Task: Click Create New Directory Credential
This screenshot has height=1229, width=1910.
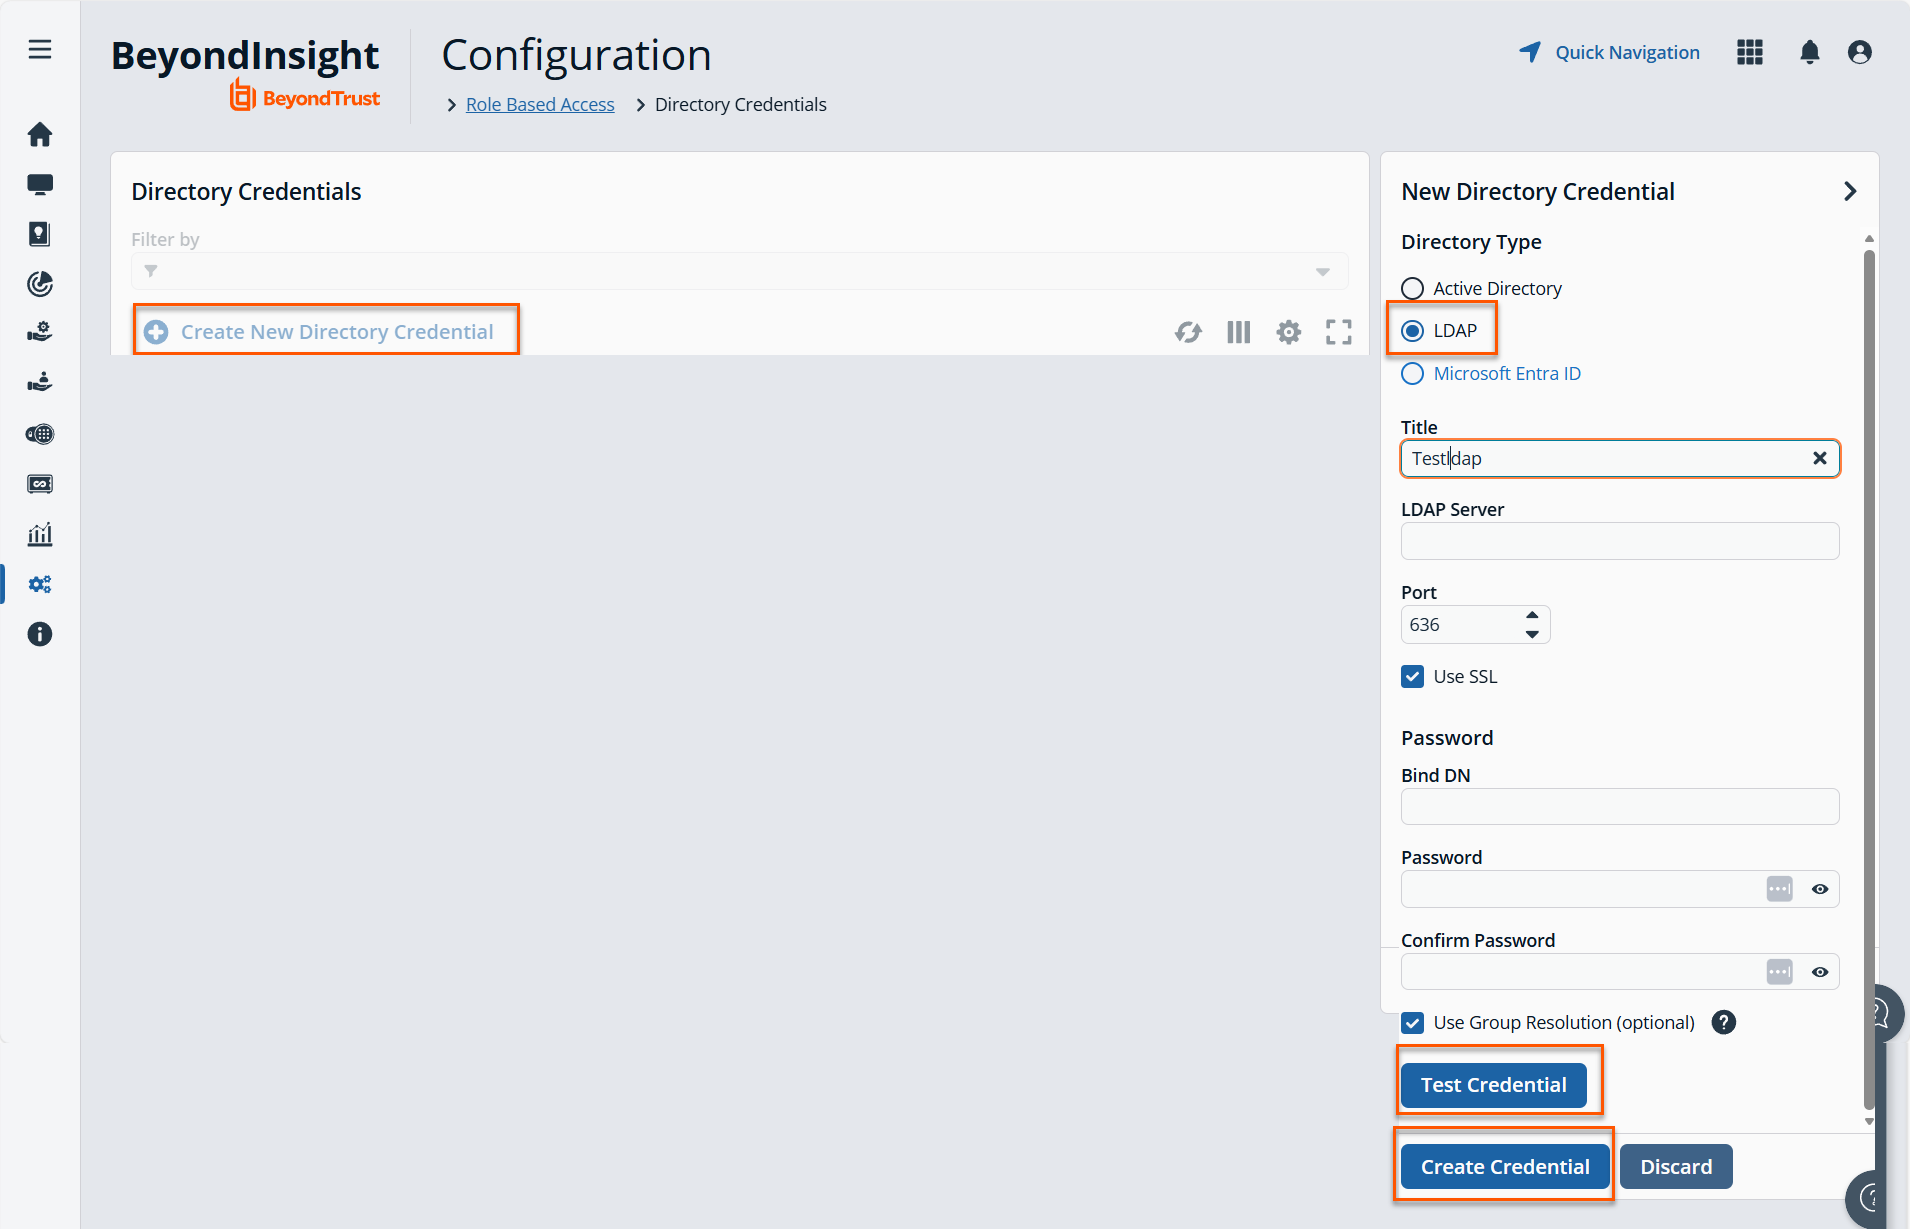Action: tap(319, 332)
